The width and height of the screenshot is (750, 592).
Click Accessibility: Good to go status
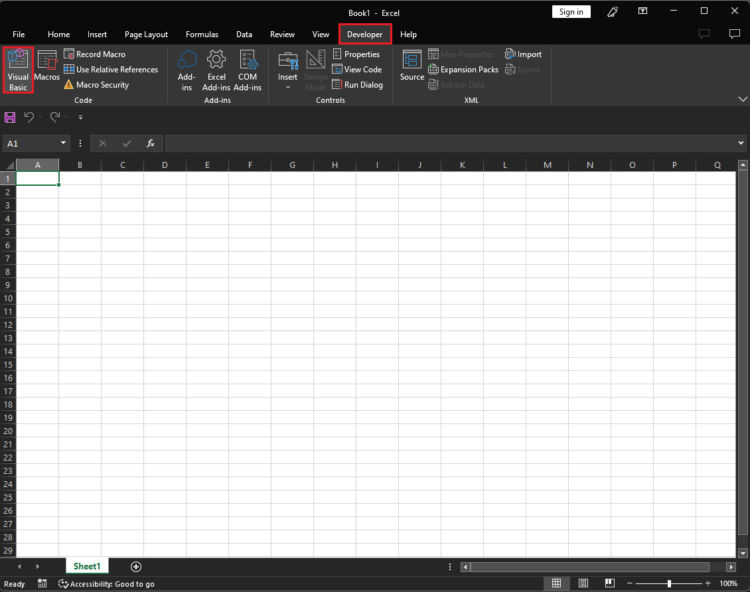(106, 584)
